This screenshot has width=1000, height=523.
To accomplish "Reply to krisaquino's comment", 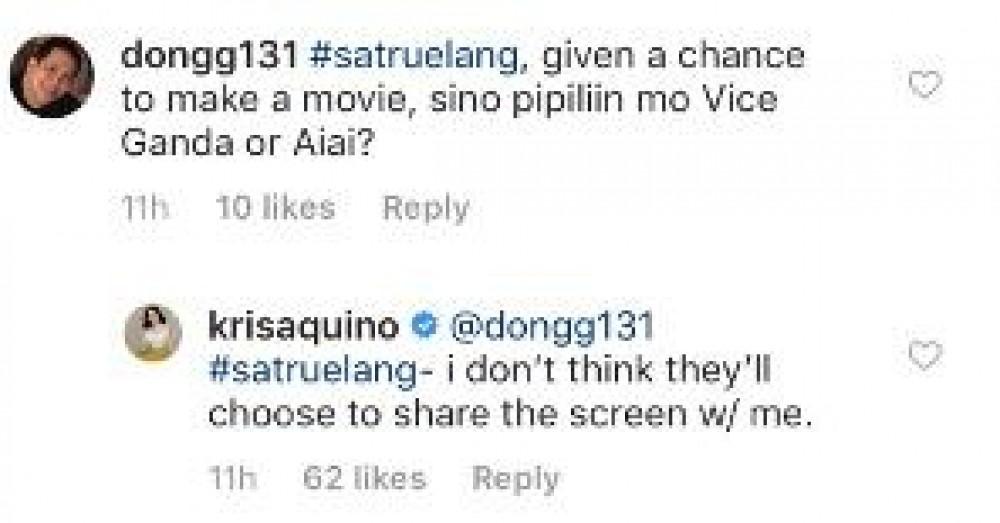I will click(514, 478).
